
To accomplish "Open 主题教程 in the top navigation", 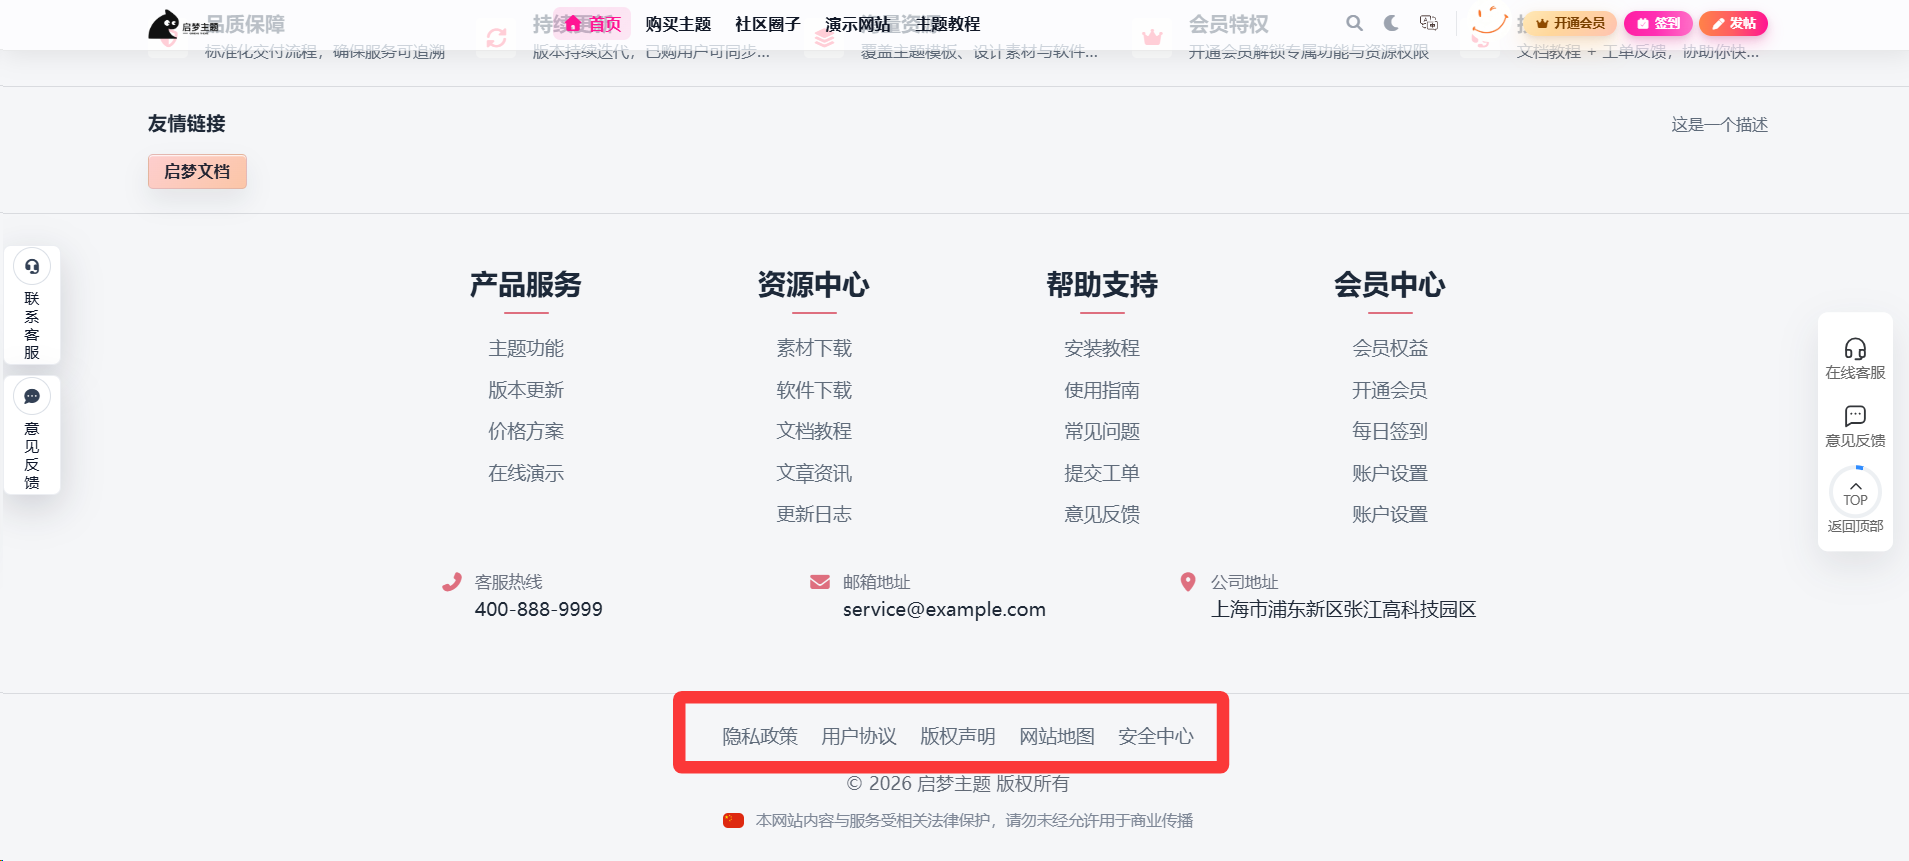I will pyautogui.click(x=948, y=24).
